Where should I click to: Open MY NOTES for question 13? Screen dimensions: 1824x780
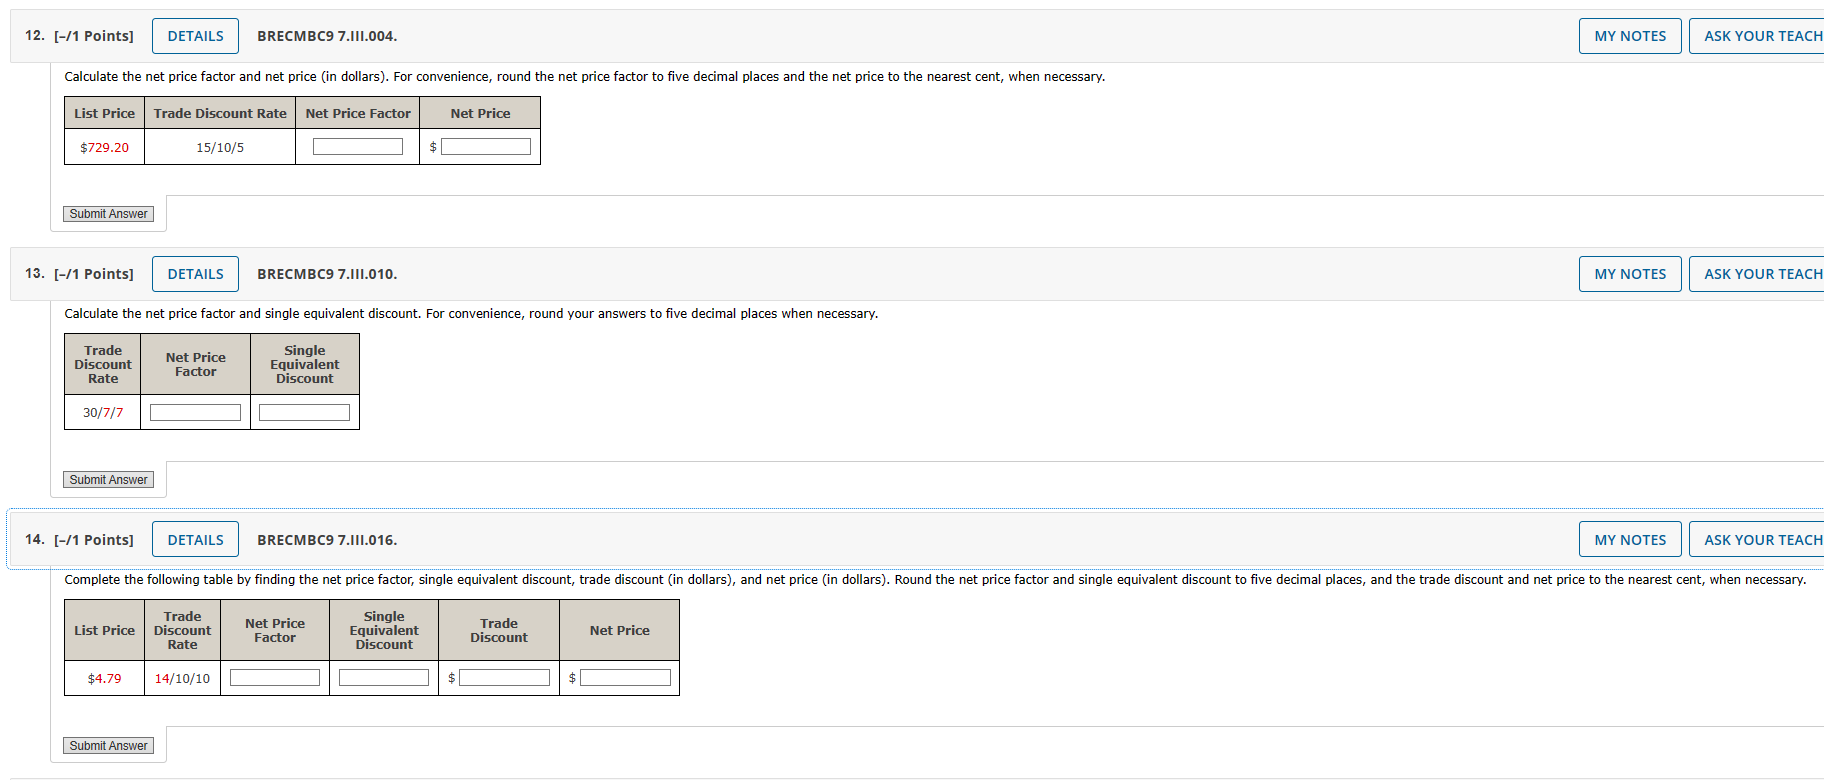click(1629, 273)
